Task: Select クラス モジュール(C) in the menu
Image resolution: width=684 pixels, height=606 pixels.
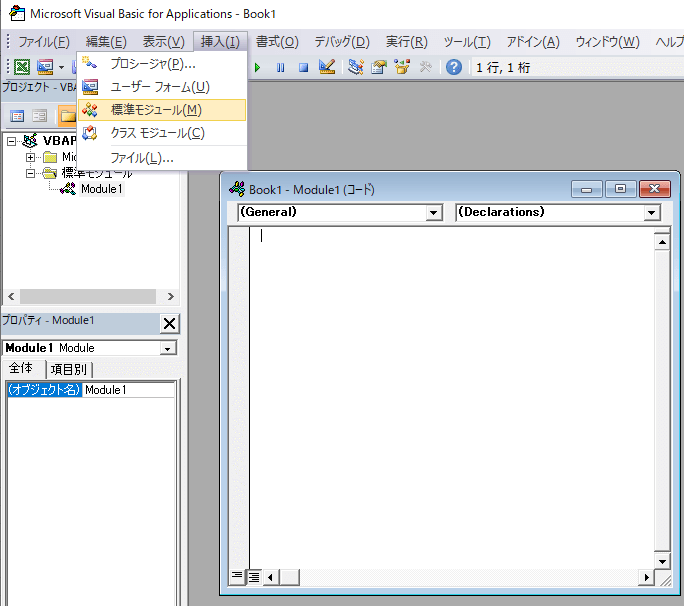Action: pyautogui.click(x=157, y=133)
